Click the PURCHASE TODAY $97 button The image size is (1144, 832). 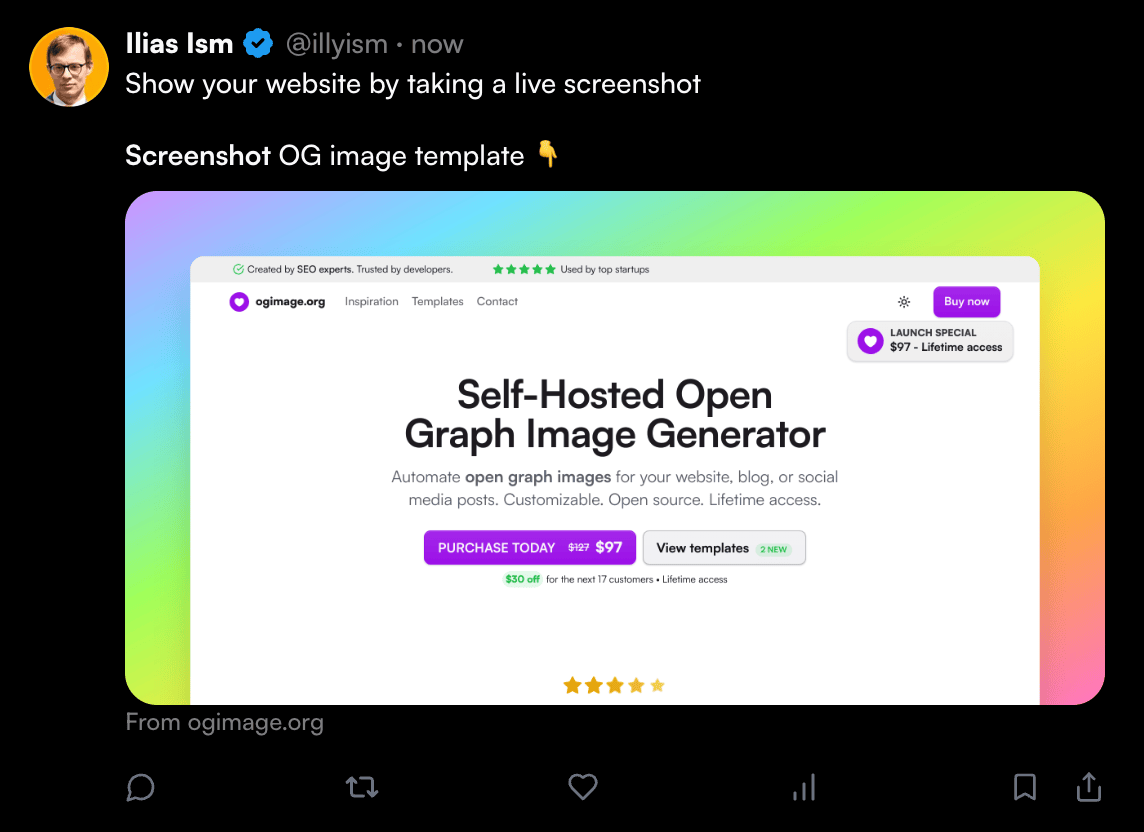pyautogui.click(x=529, y=548)
